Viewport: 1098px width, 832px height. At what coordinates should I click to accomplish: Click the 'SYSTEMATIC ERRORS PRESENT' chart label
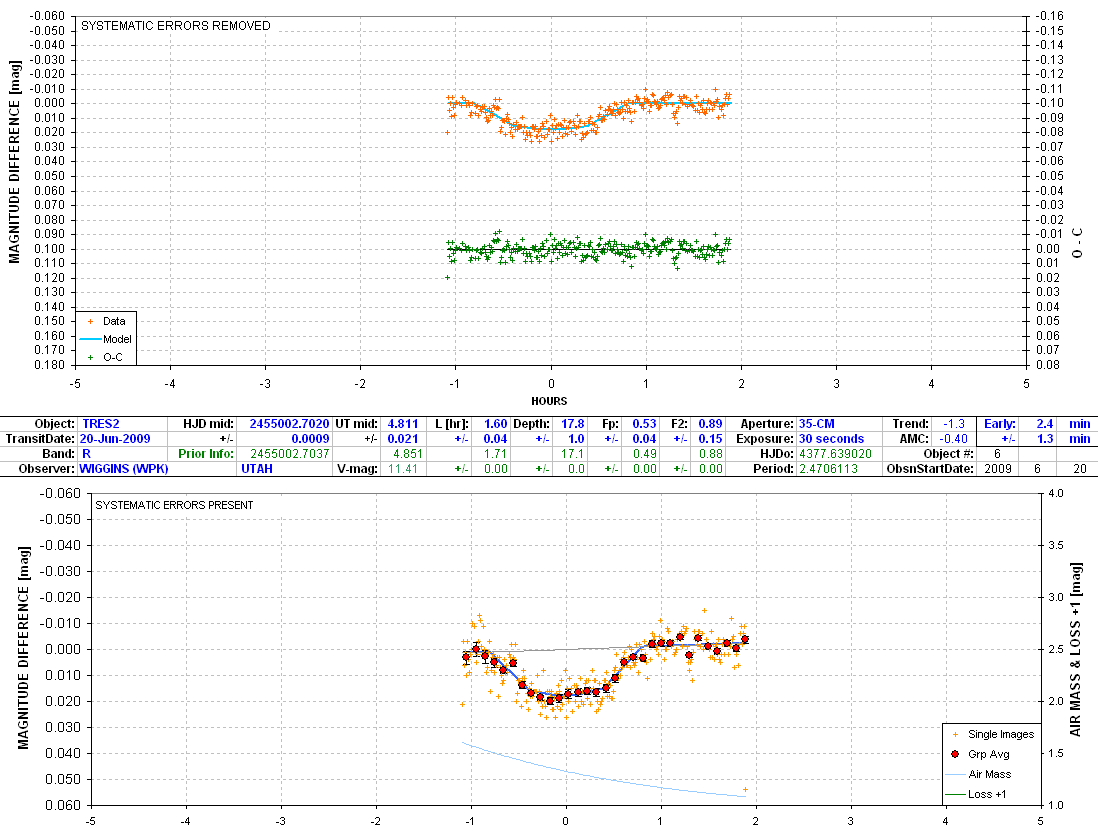(x=174, y=505)
